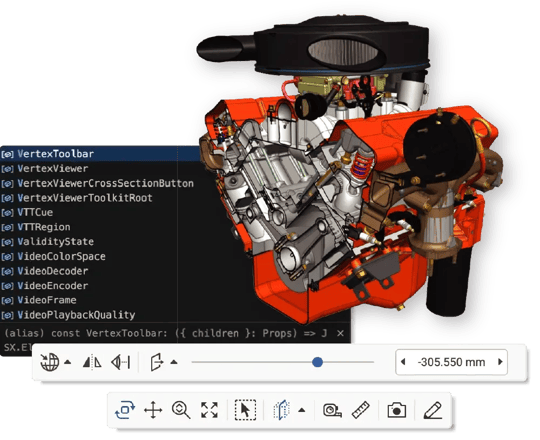540x440 pixels.
Task: Activate the pan tool
Action: [153, 410]
